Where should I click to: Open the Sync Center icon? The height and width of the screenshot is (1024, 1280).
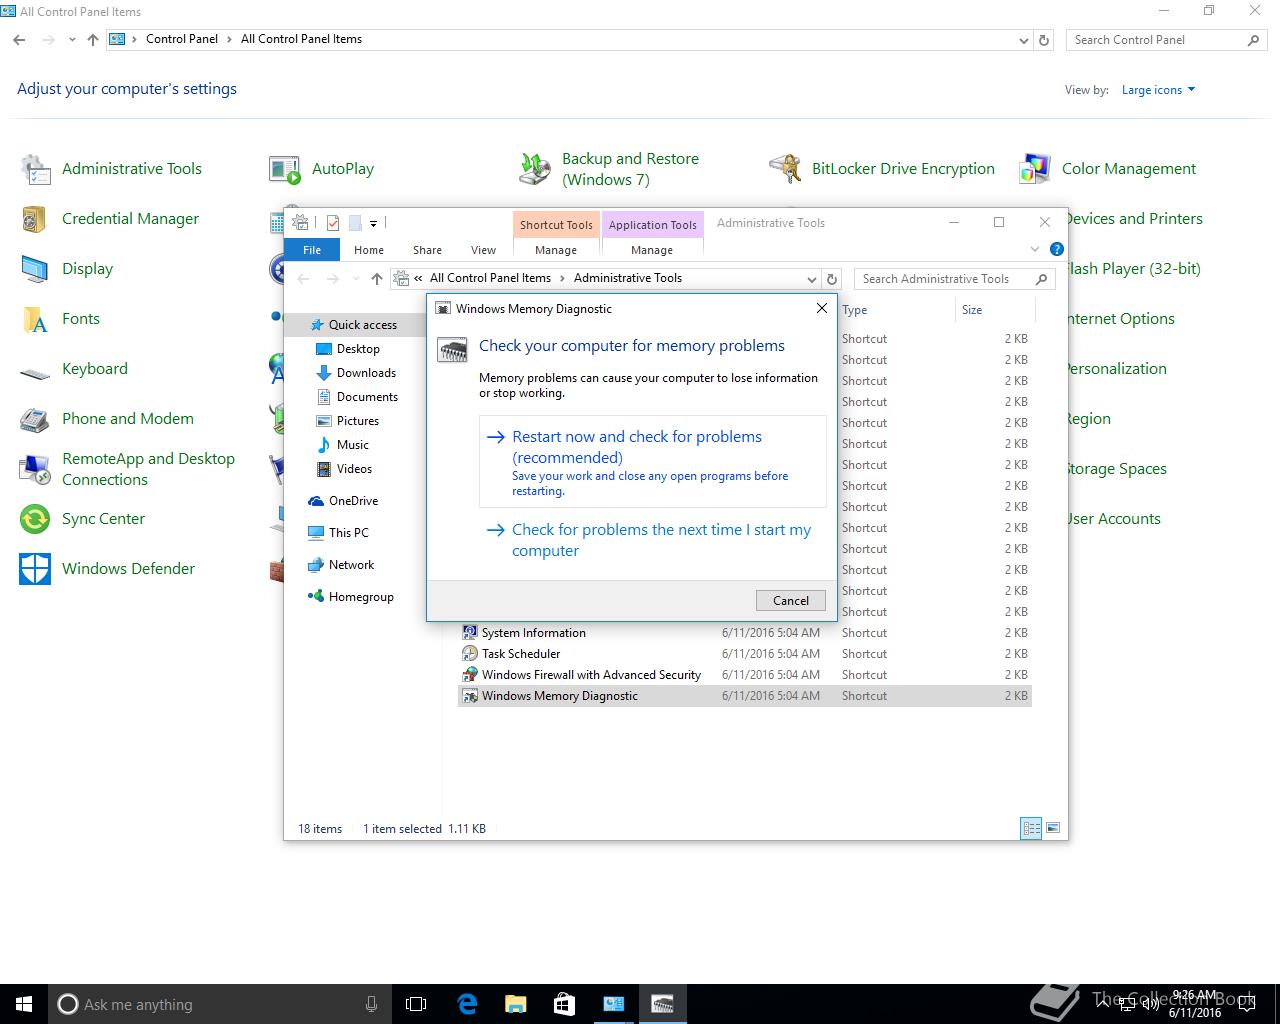click(x=36, y=519)
